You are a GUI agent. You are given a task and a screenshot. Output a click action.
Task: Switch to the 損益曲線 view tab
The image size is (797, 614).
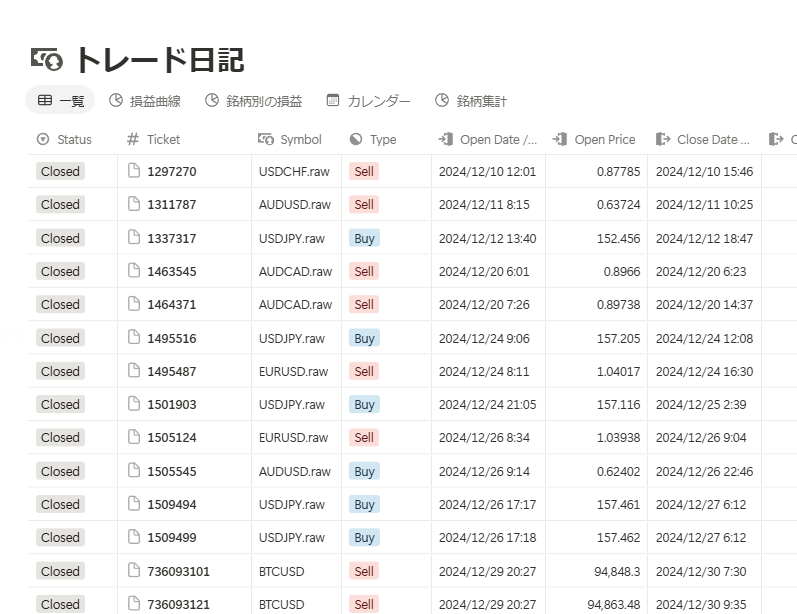(145, 101)
